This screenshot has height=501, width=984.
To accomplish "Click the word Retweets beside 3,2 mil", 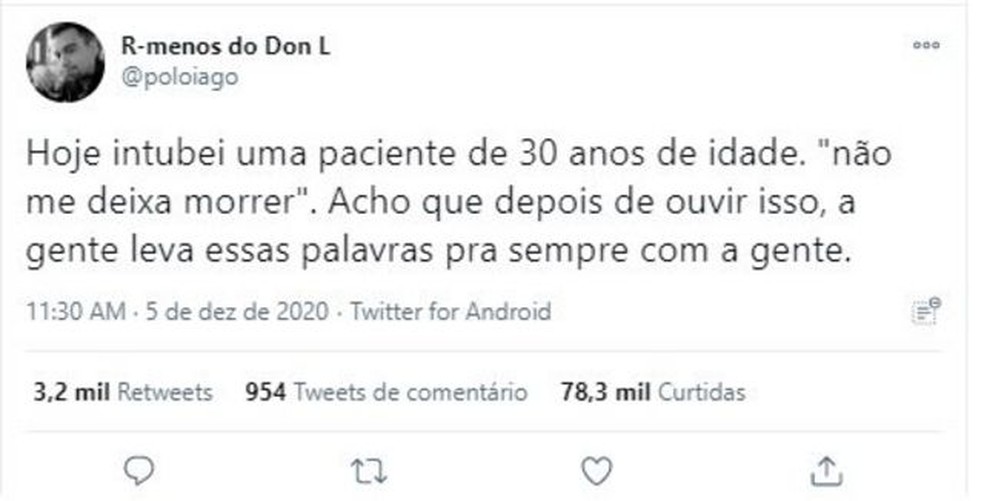I will (165, 392).
